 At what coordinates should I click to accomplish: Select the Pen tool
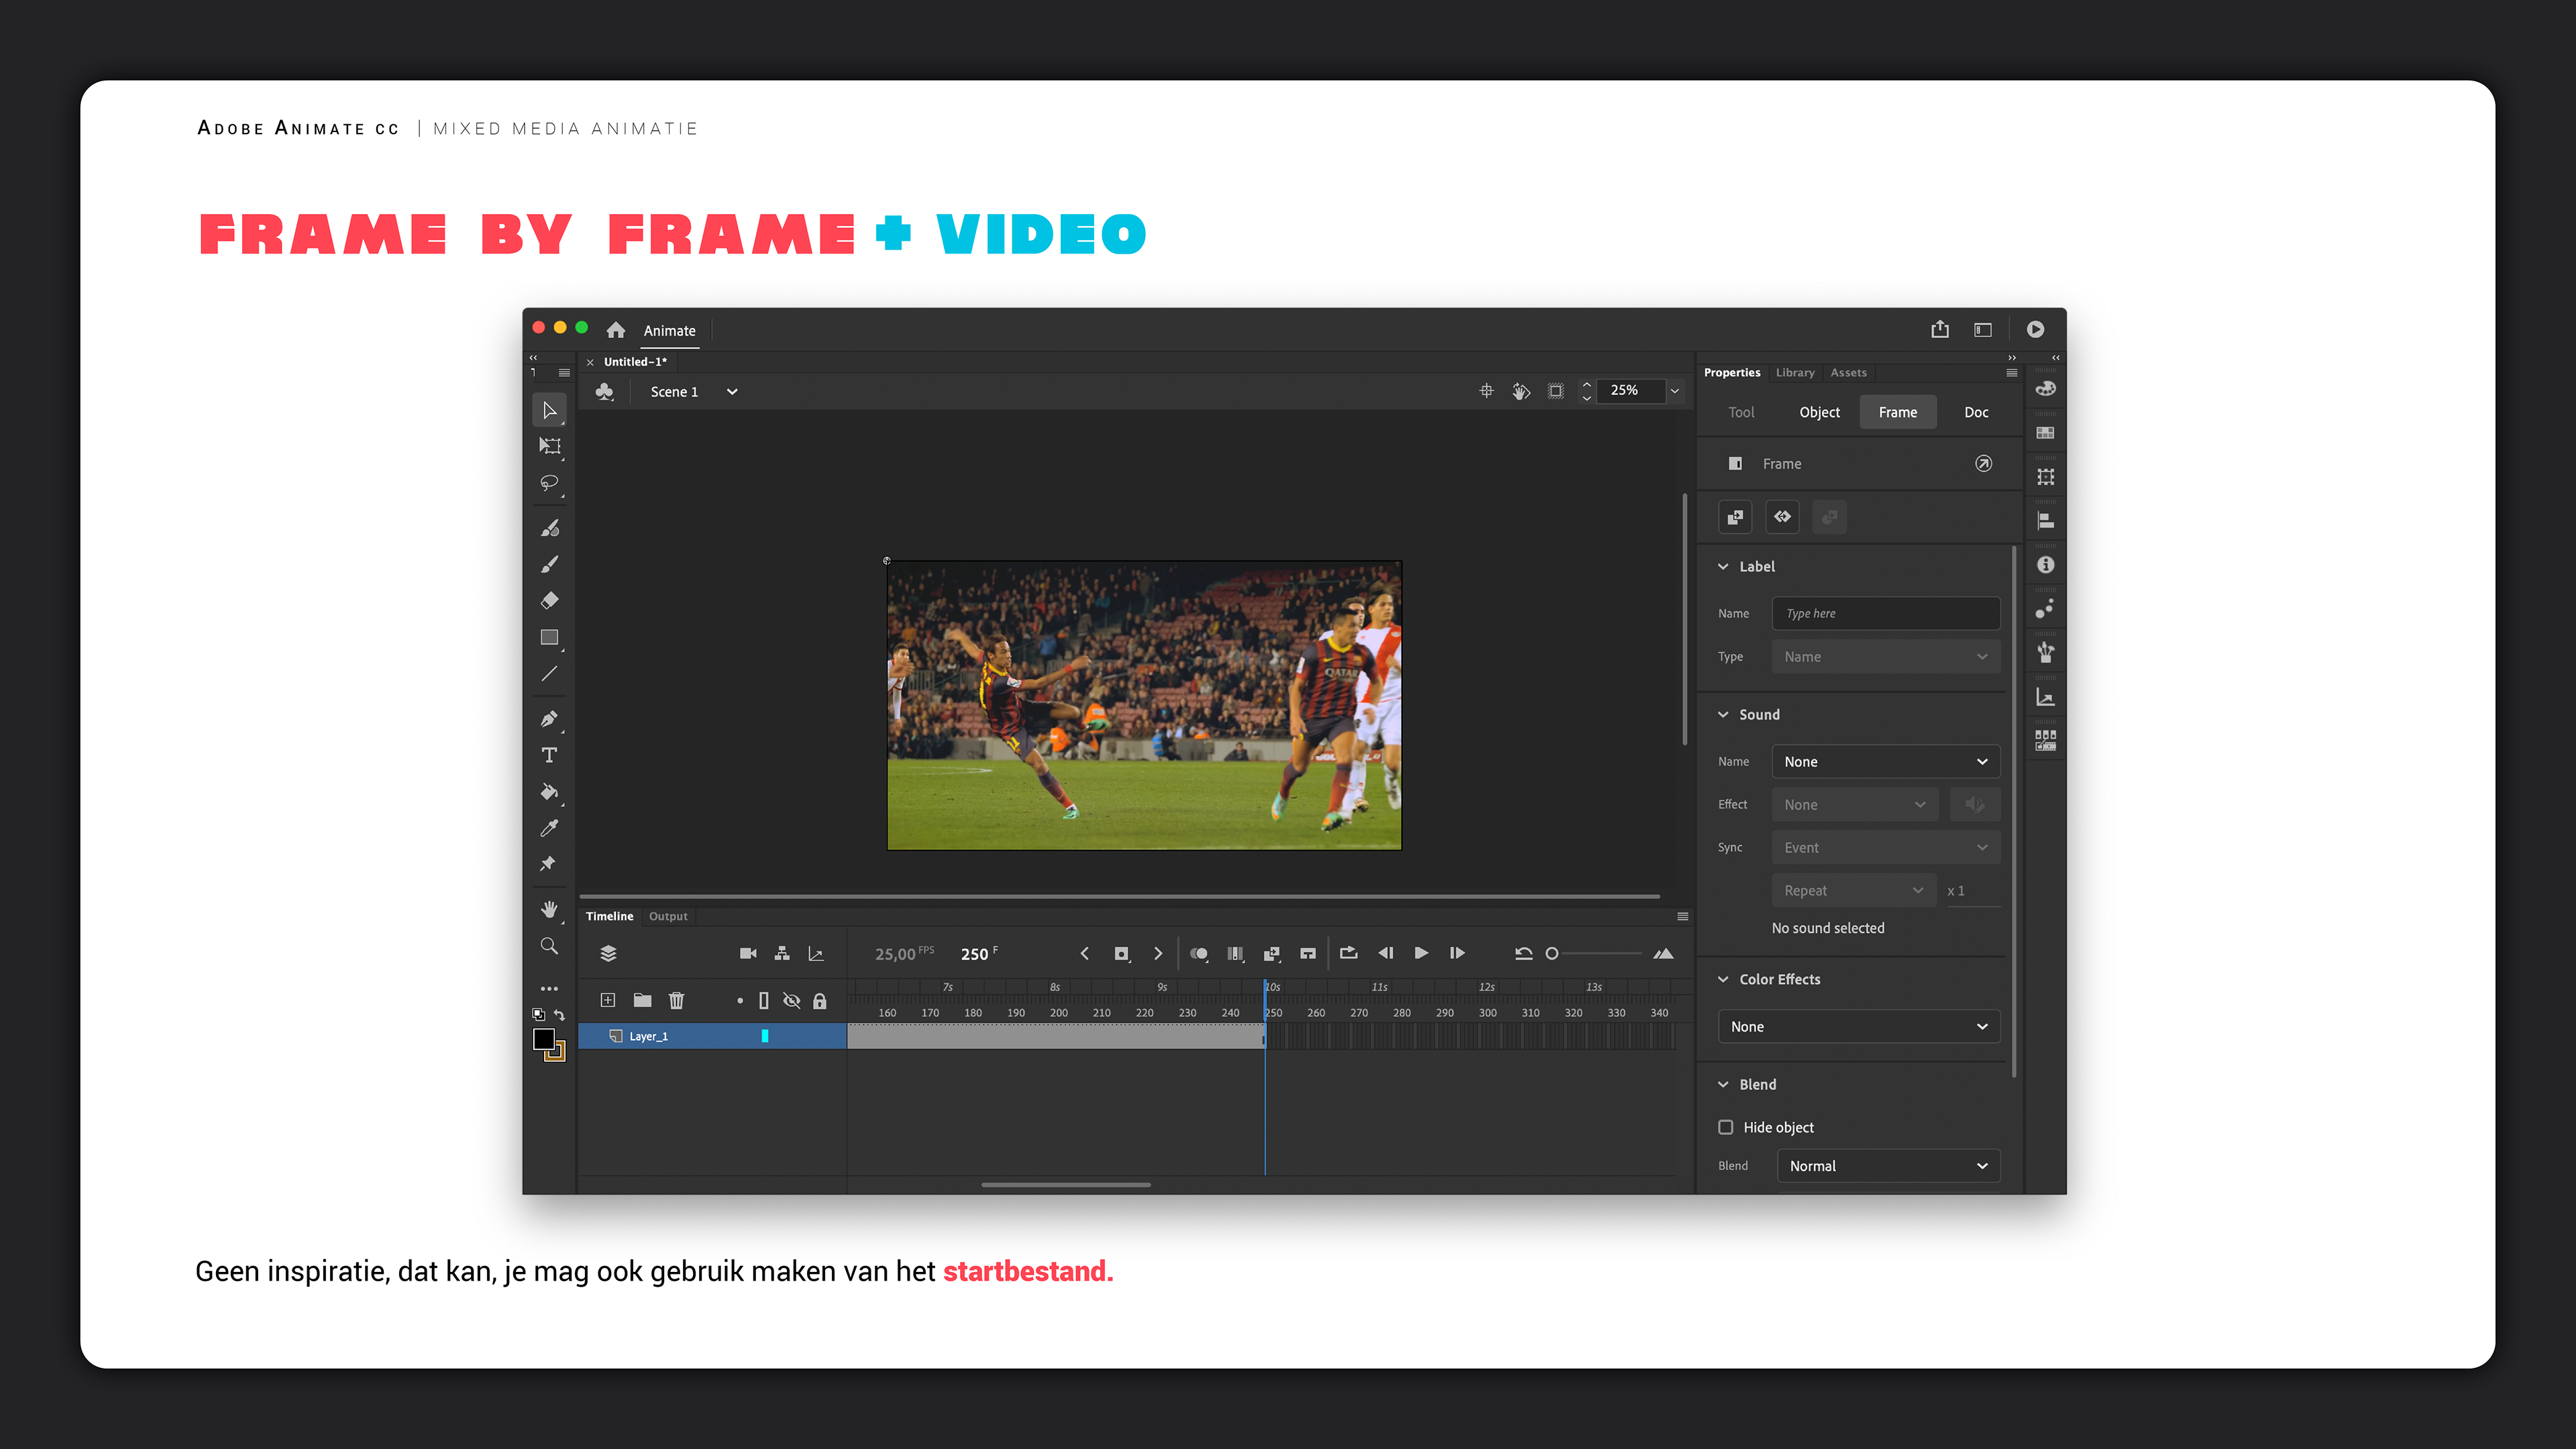point(549,718)
